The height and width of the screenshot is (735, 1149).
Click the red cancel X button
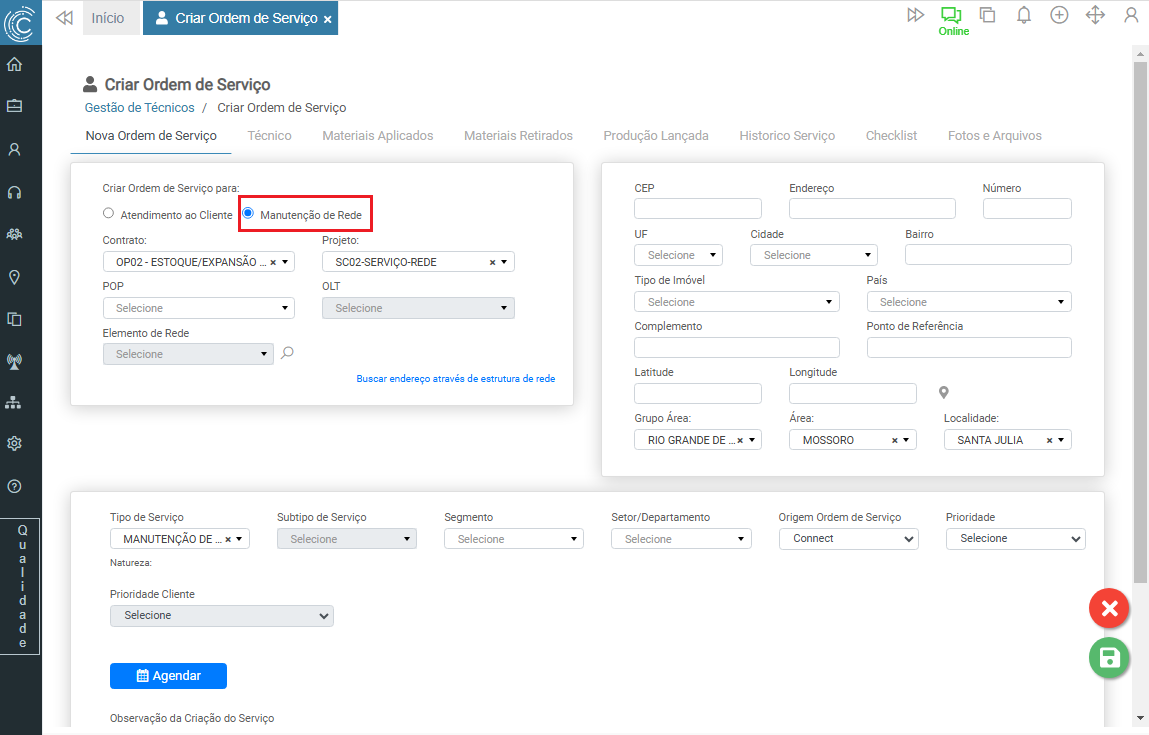tap(1109, 608)
